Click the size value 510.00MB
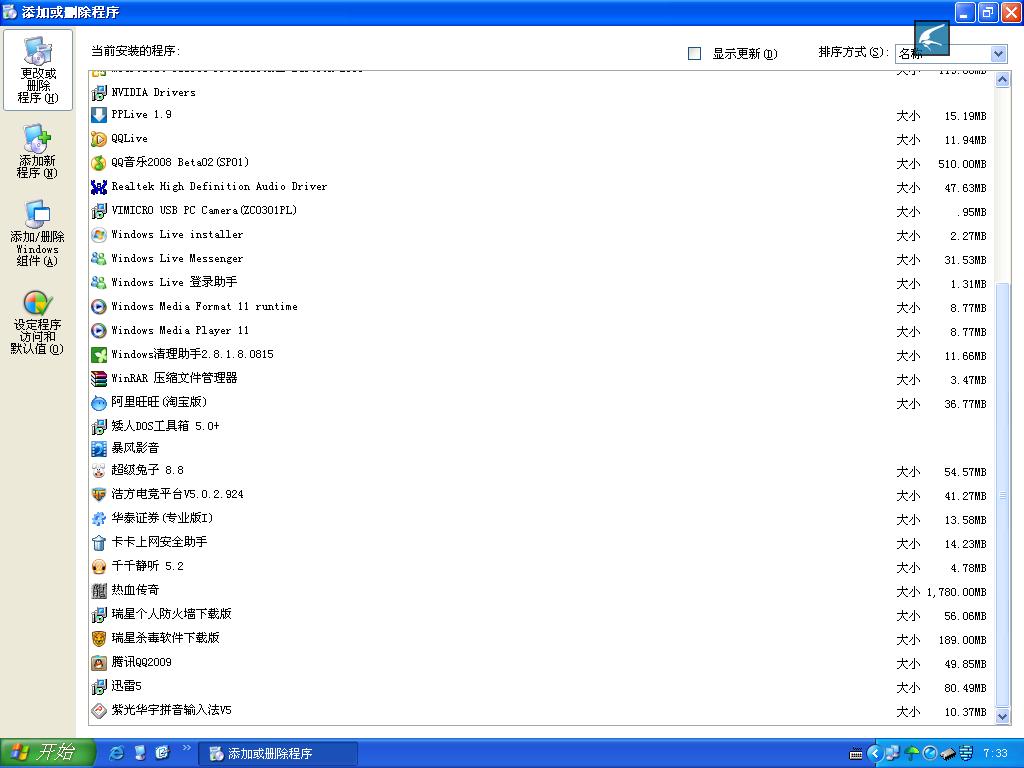 pos(962,164)
